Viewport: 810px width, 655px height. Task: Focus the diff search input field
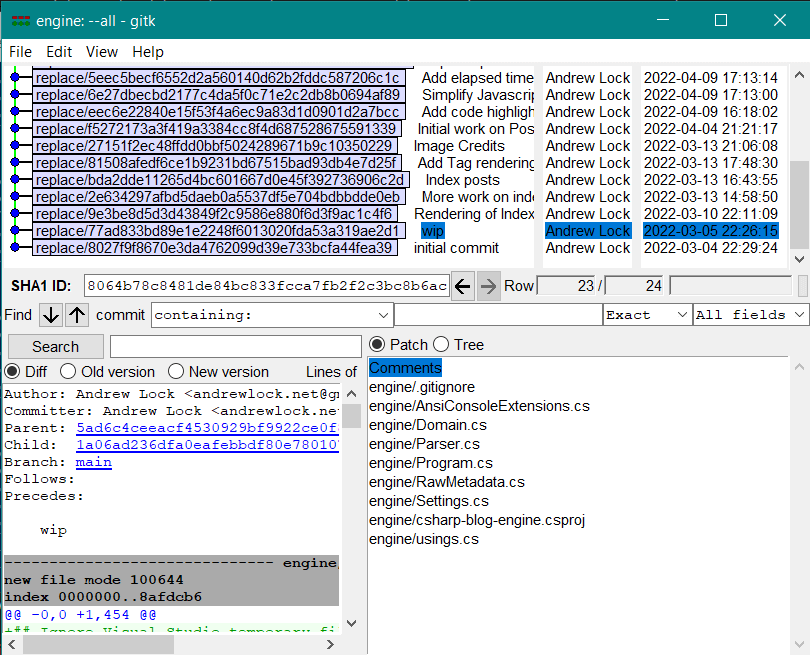pos(236,347)
